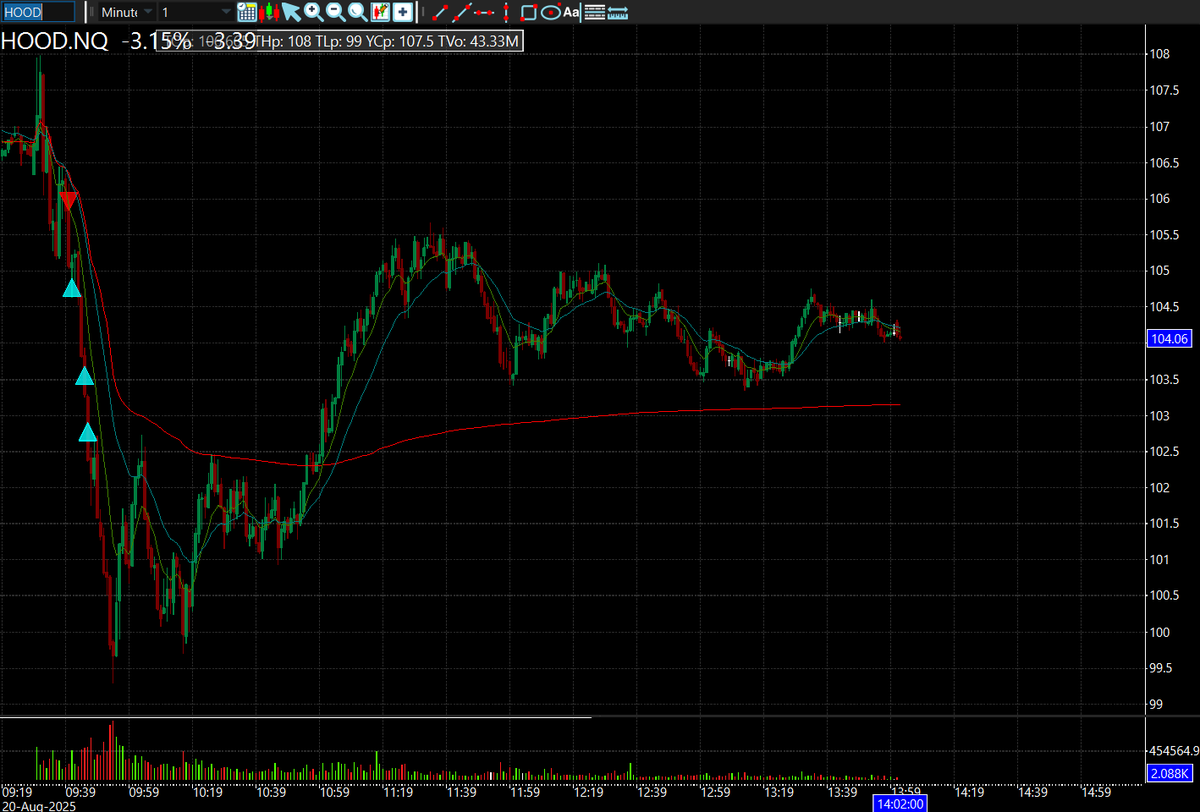Click the 09:39 time axis label
Screen dimensions: 1200x812
tap(82, 791)
